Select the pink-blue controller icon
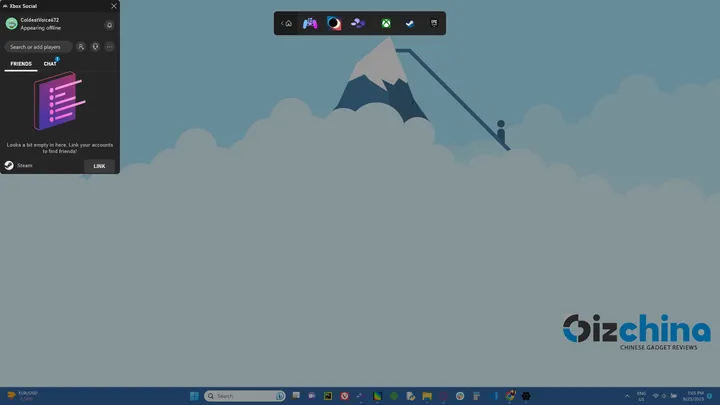 pos(310,23)
